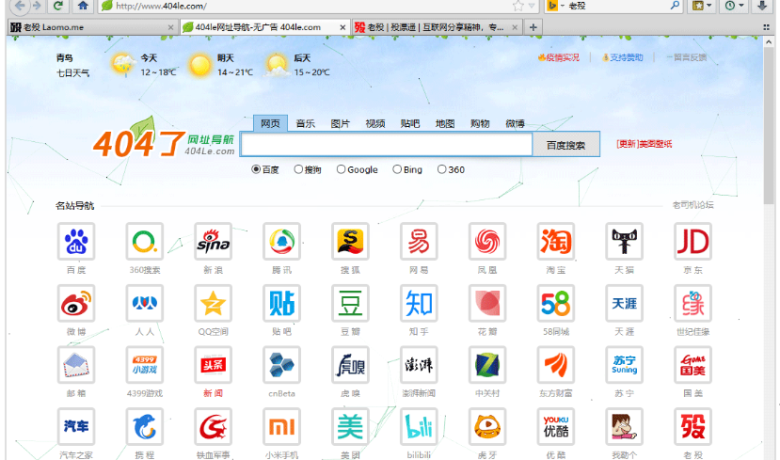Open the 支持赞助 link
Screen dimensions: 780x460
point(622,58)
